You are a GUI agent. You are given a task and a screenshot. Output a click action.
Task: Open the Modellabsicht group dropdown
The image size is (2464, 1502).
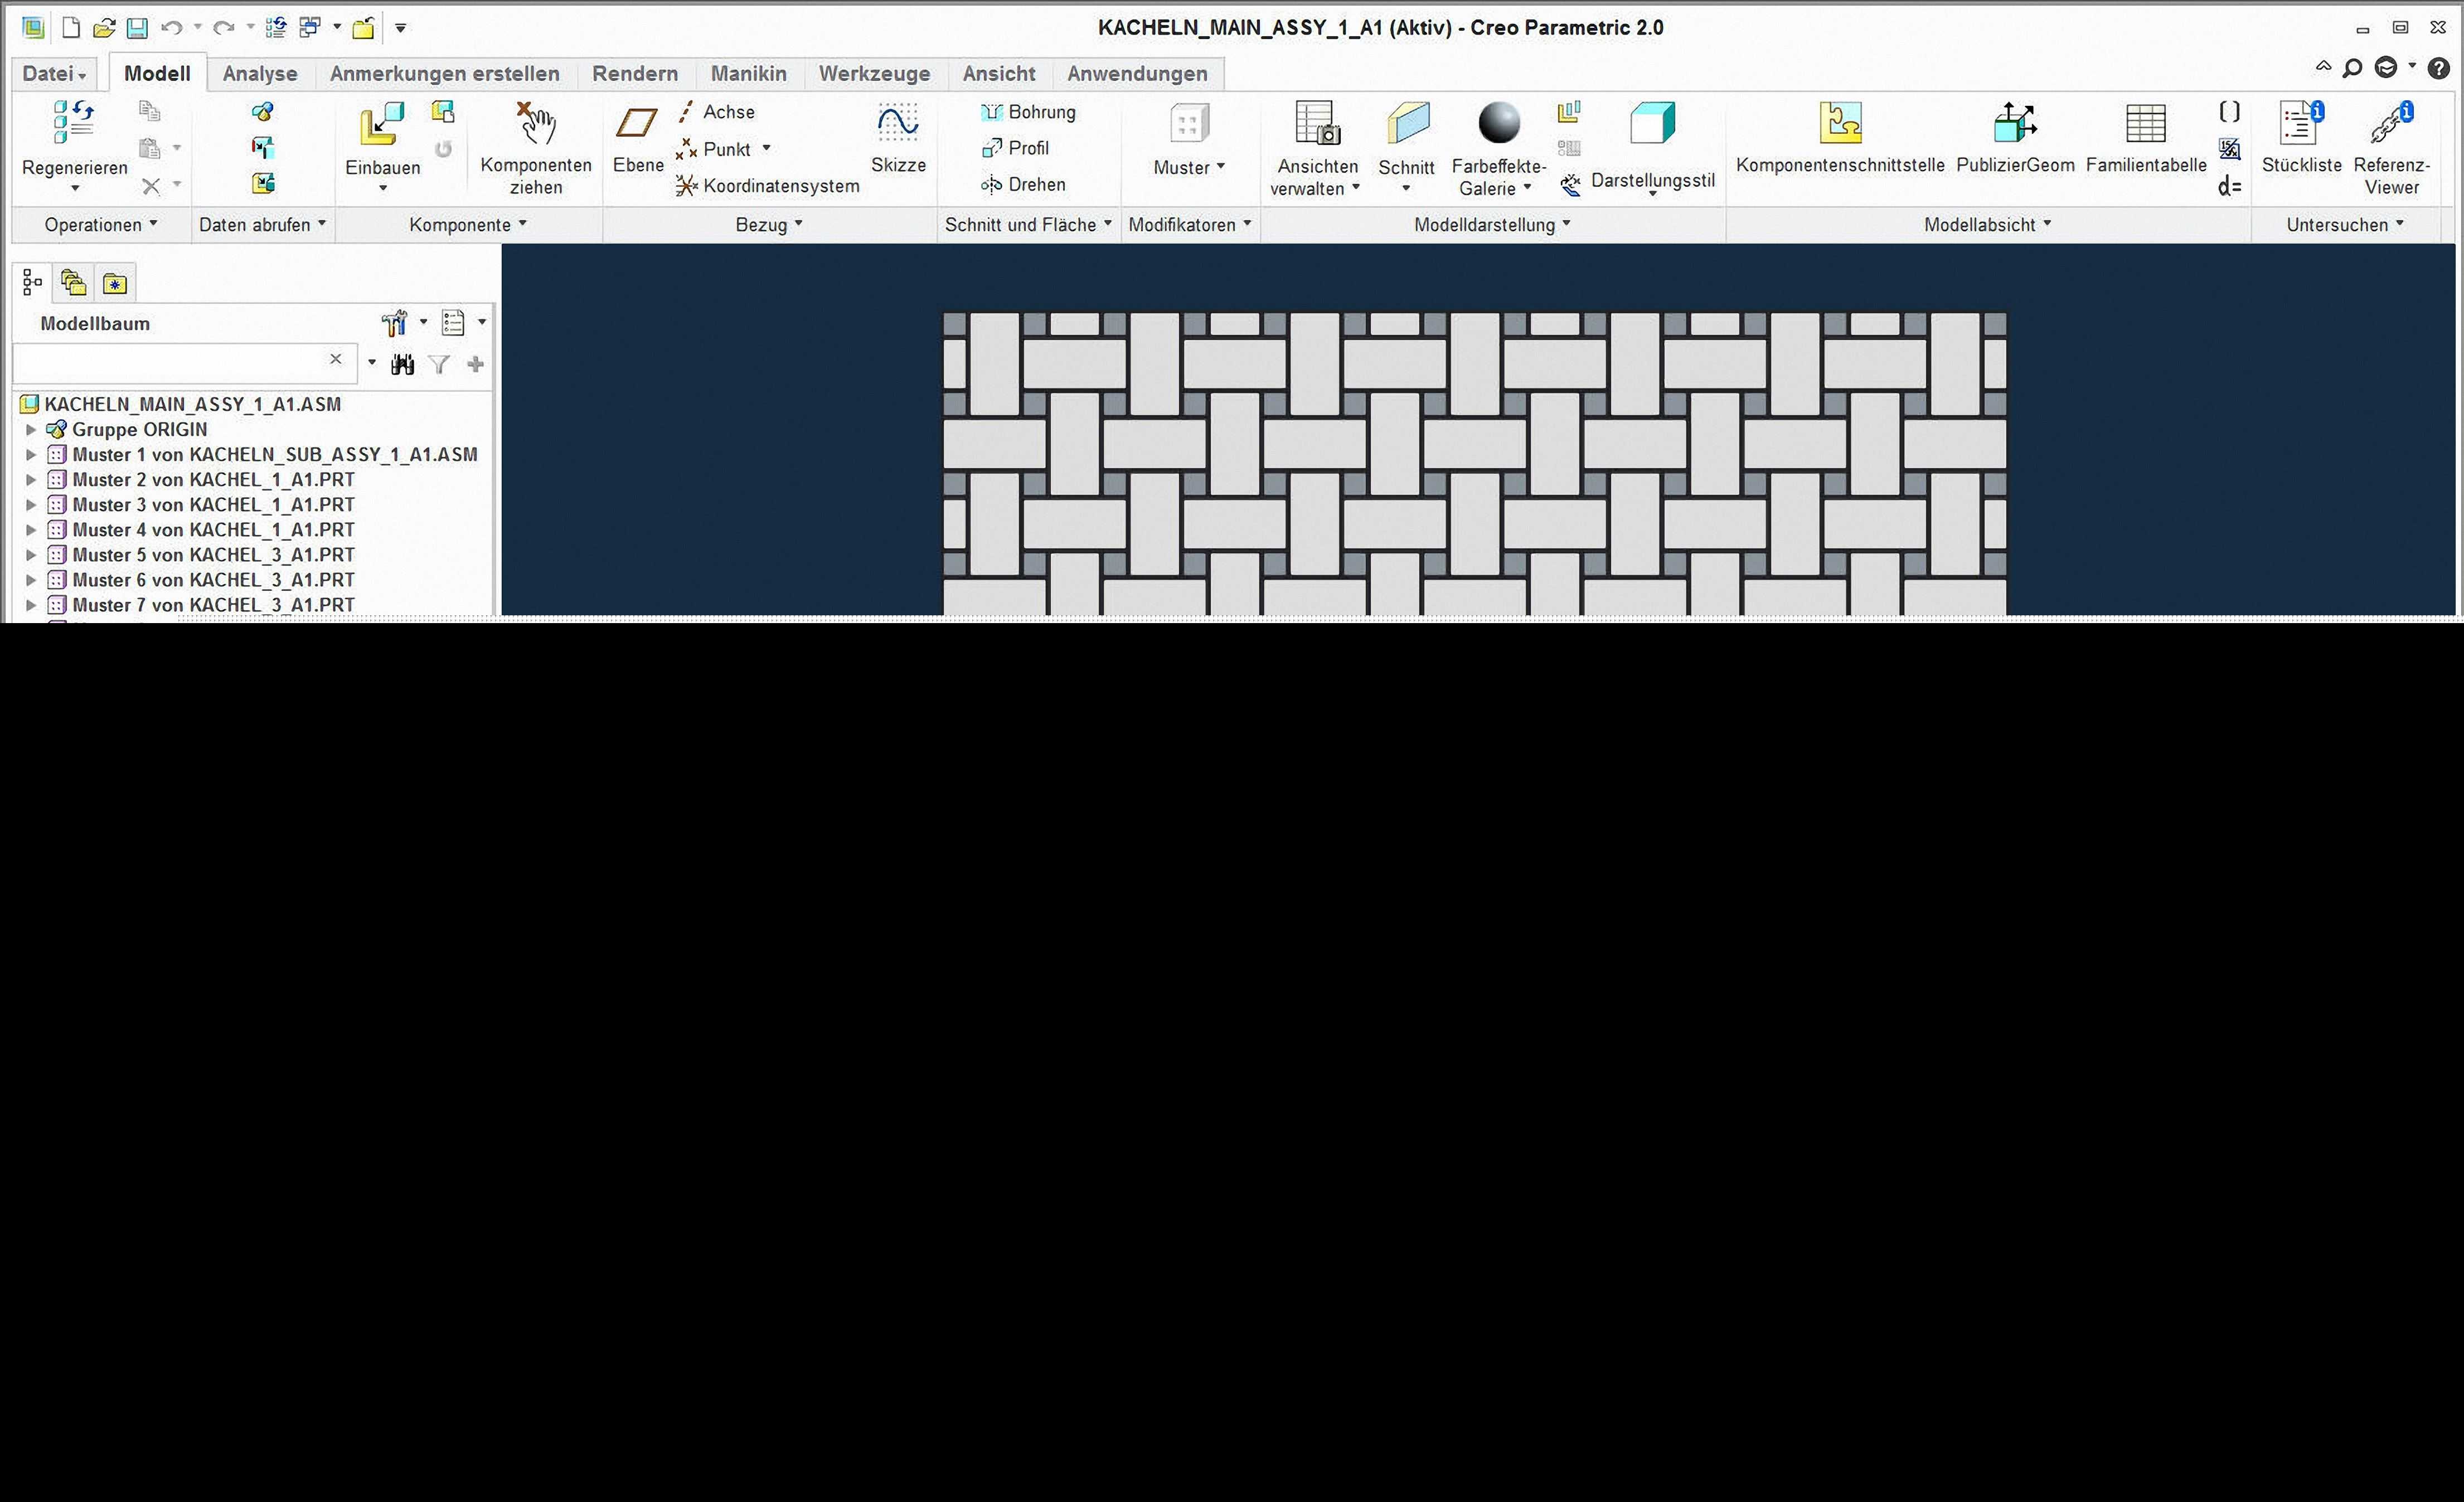(1987, 225)
